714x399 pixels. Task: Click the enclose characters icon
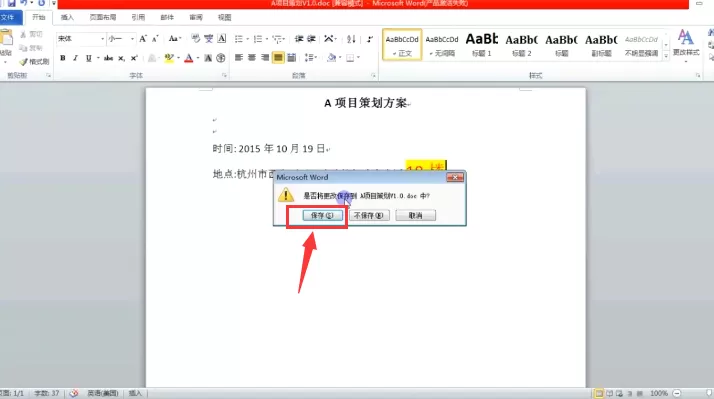coord(221,58)
